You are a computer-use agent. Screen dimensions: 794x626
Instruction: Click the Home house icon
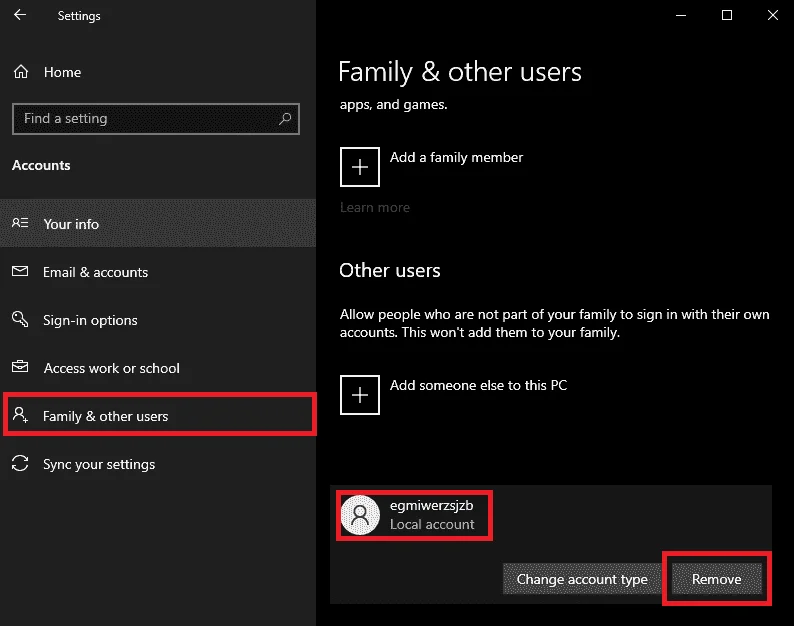21,72
